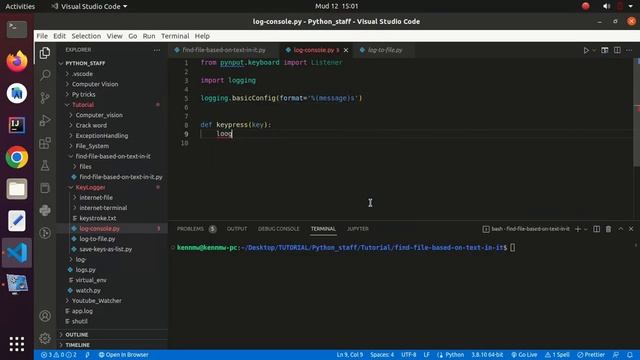This screenshot has width=640, height=360.
Task: Split the terminal panel
Action: (x=596, y=229)
